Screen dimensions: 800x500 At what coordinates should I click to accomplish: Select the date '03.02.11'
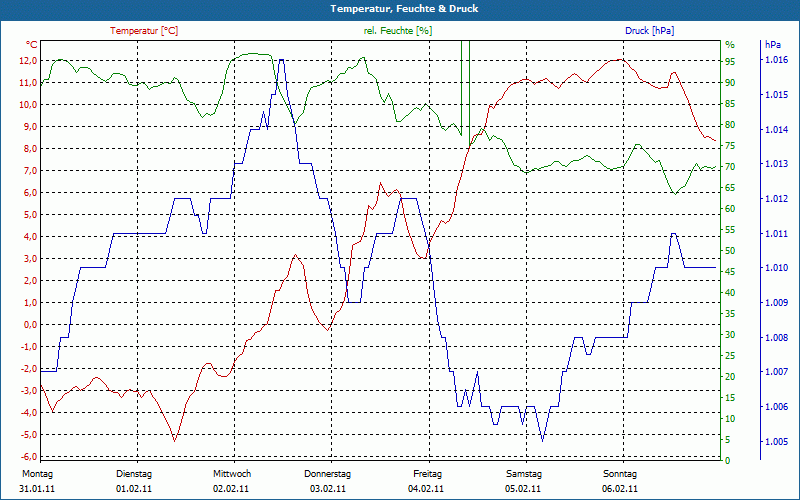click(328, 489)
